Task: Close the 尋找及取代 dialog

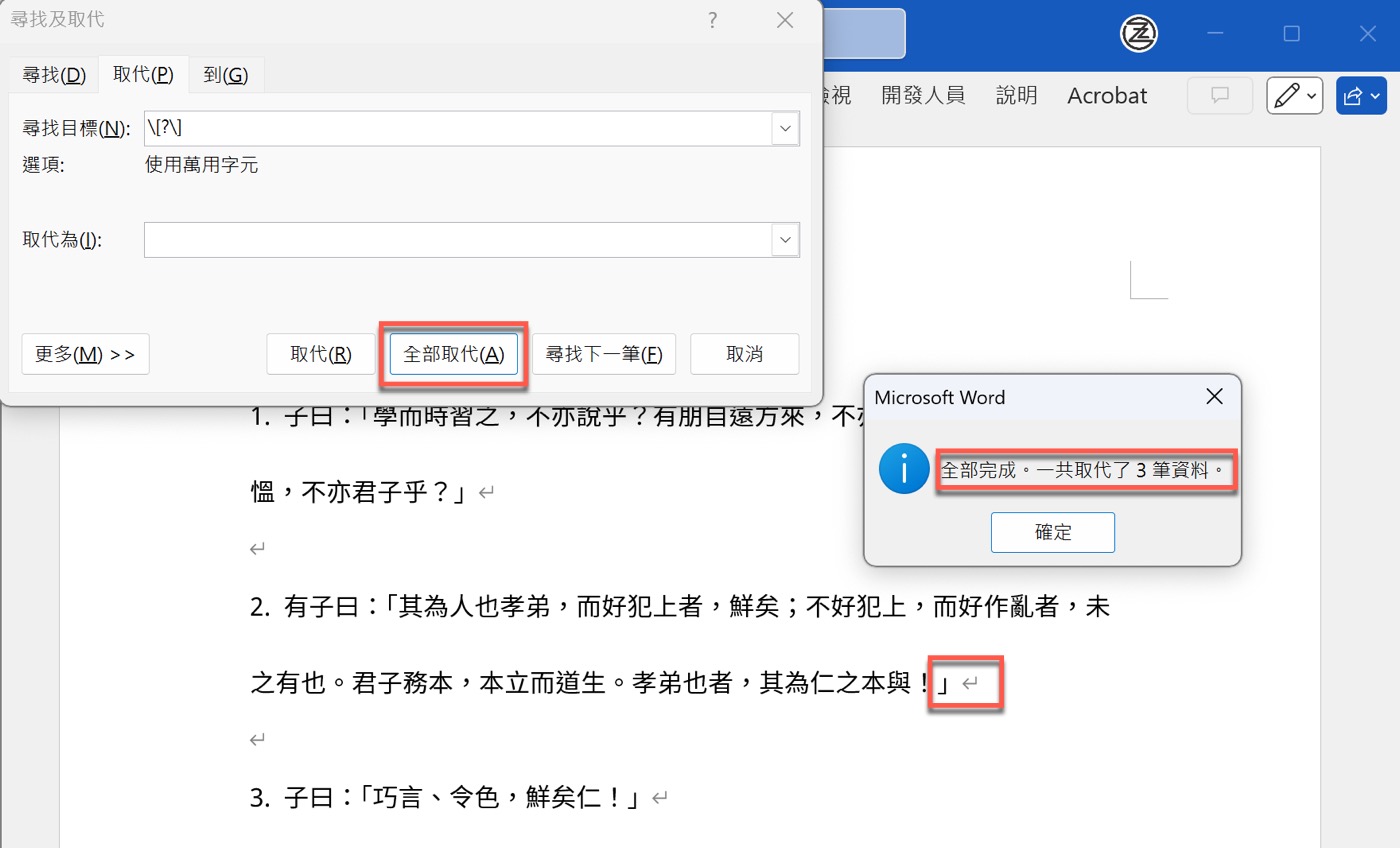Action: (786, 20)
